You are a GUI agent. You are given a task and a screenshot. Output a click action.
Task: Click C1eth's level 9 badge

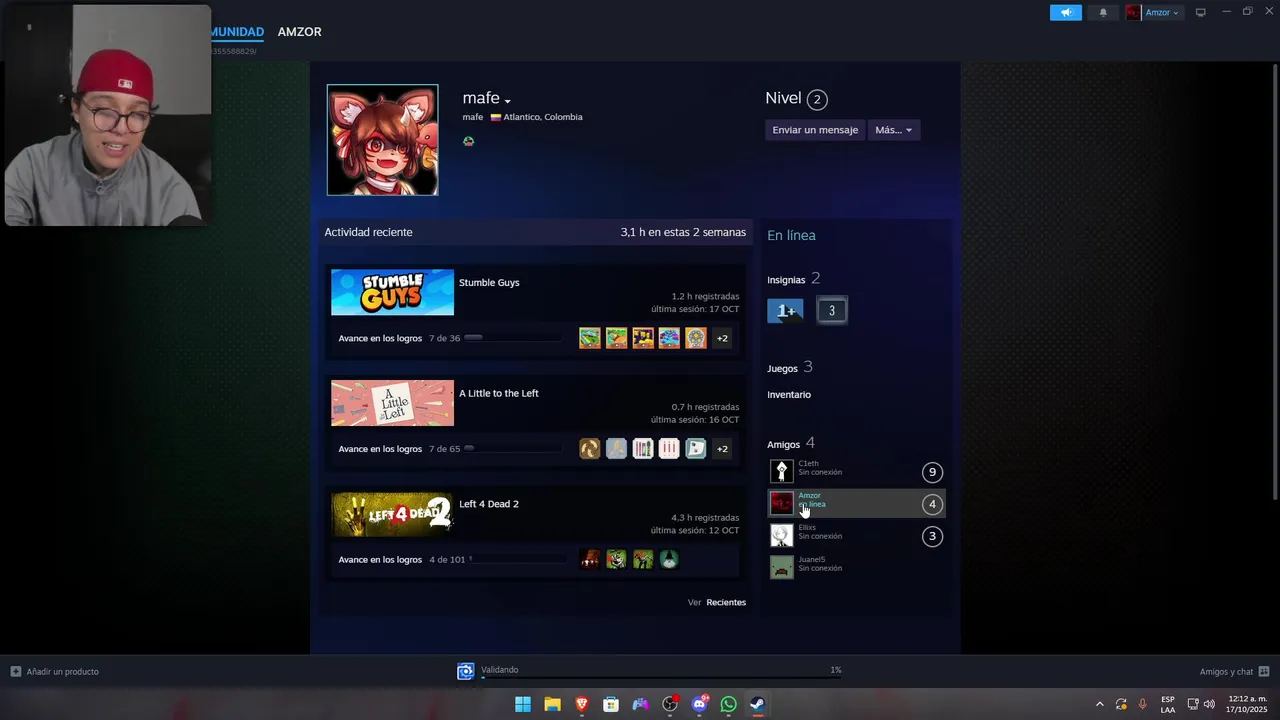pyautogui.click(x=932, y=473)
